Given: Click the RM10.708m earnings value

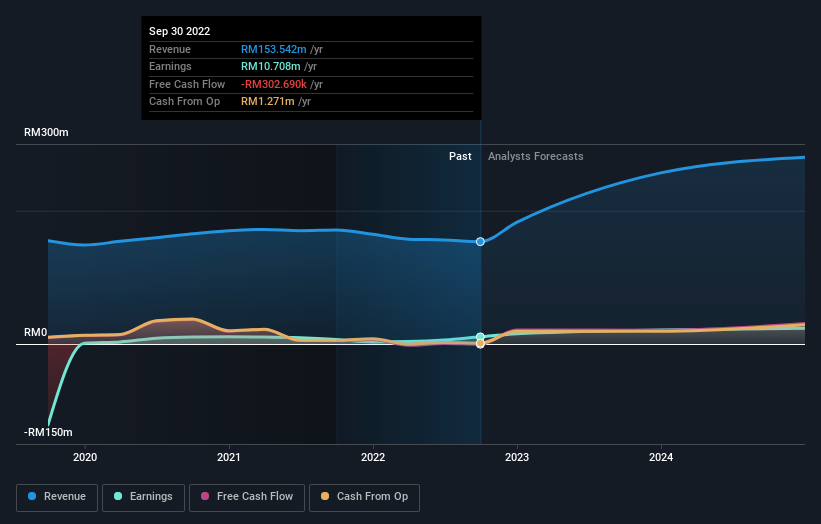Looking at the screenshot, I should [271, 66].
